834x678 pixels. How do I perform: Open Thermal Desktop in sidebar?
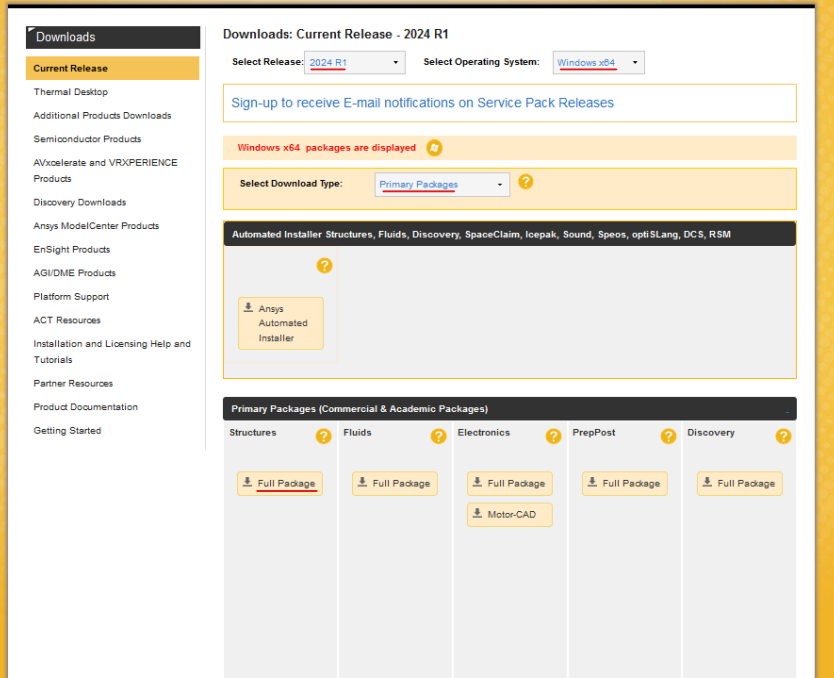click(x=70, y=92)
